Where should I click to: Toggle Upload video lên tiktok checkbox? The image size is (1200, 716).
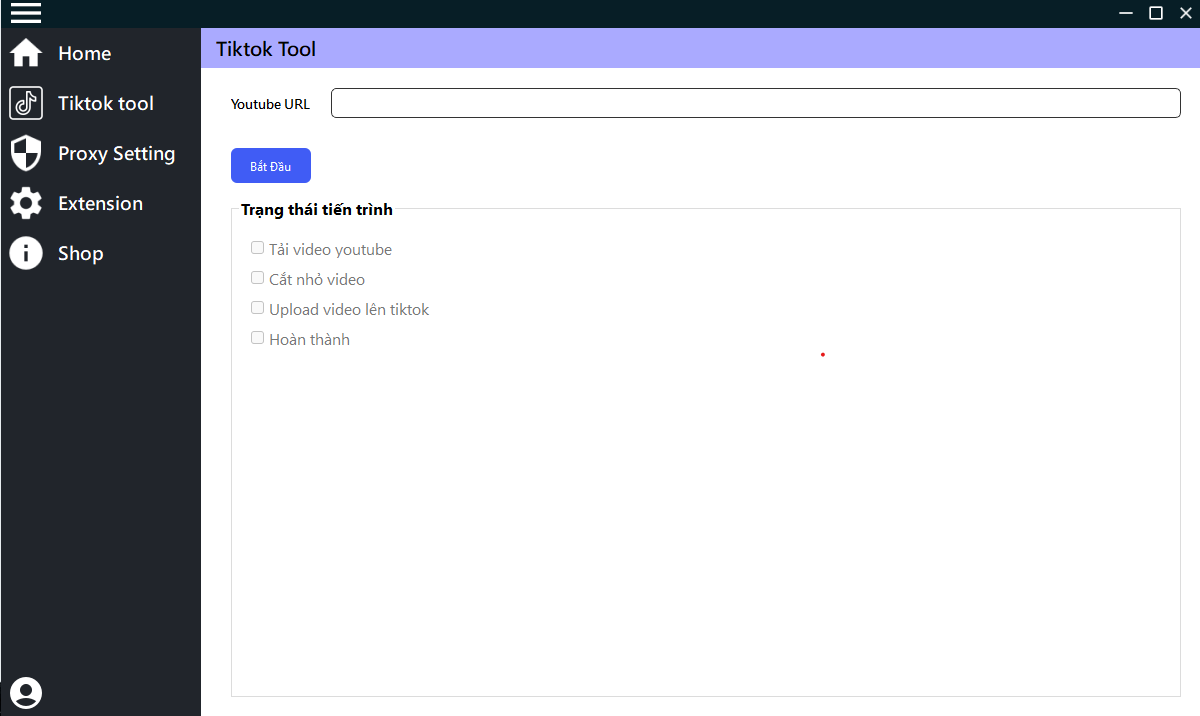257,308
